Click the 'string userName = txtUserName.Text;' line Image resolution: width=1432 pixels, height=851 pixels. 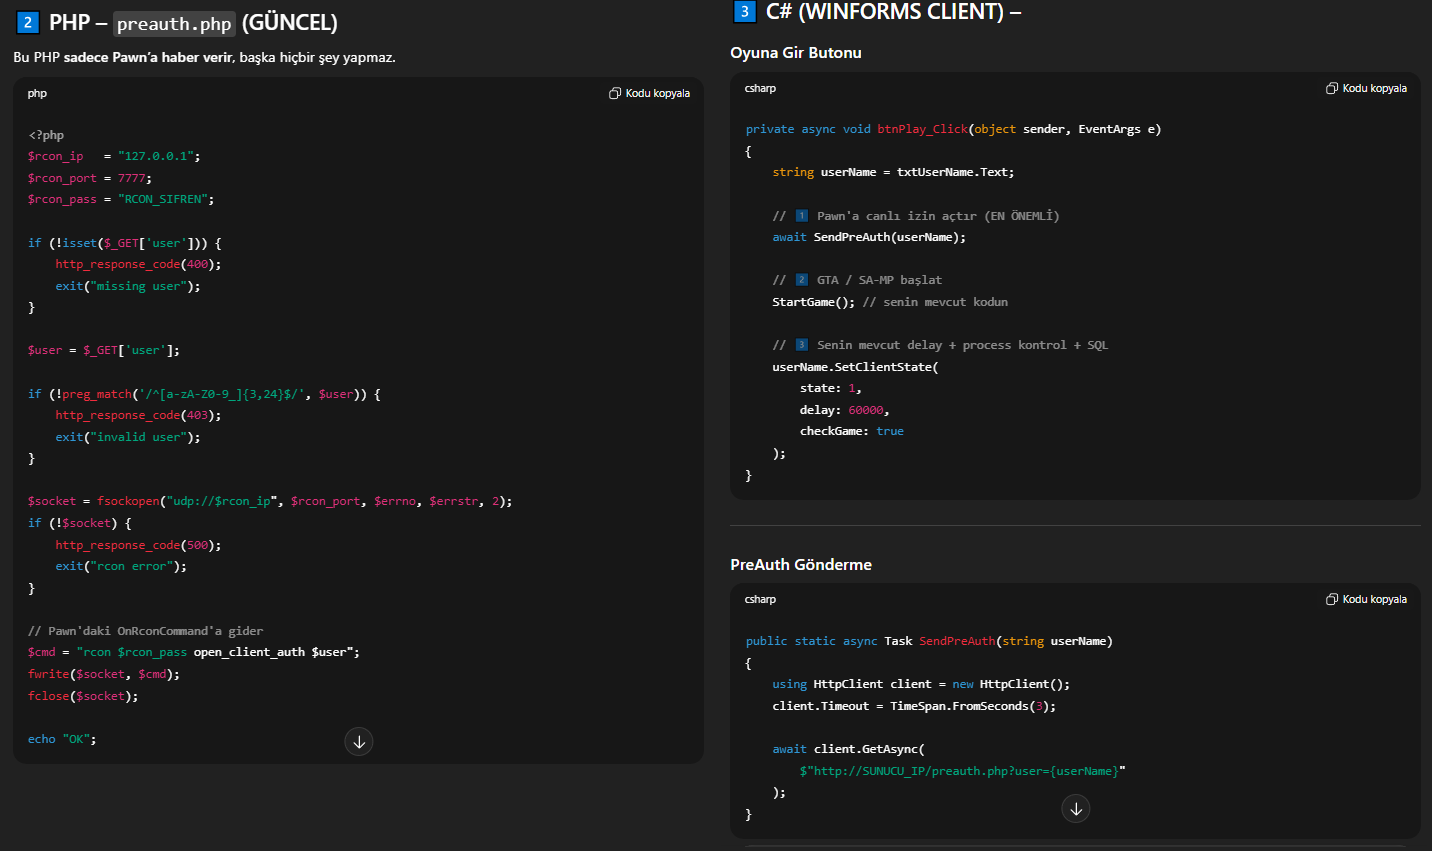[x=893, y=172]
